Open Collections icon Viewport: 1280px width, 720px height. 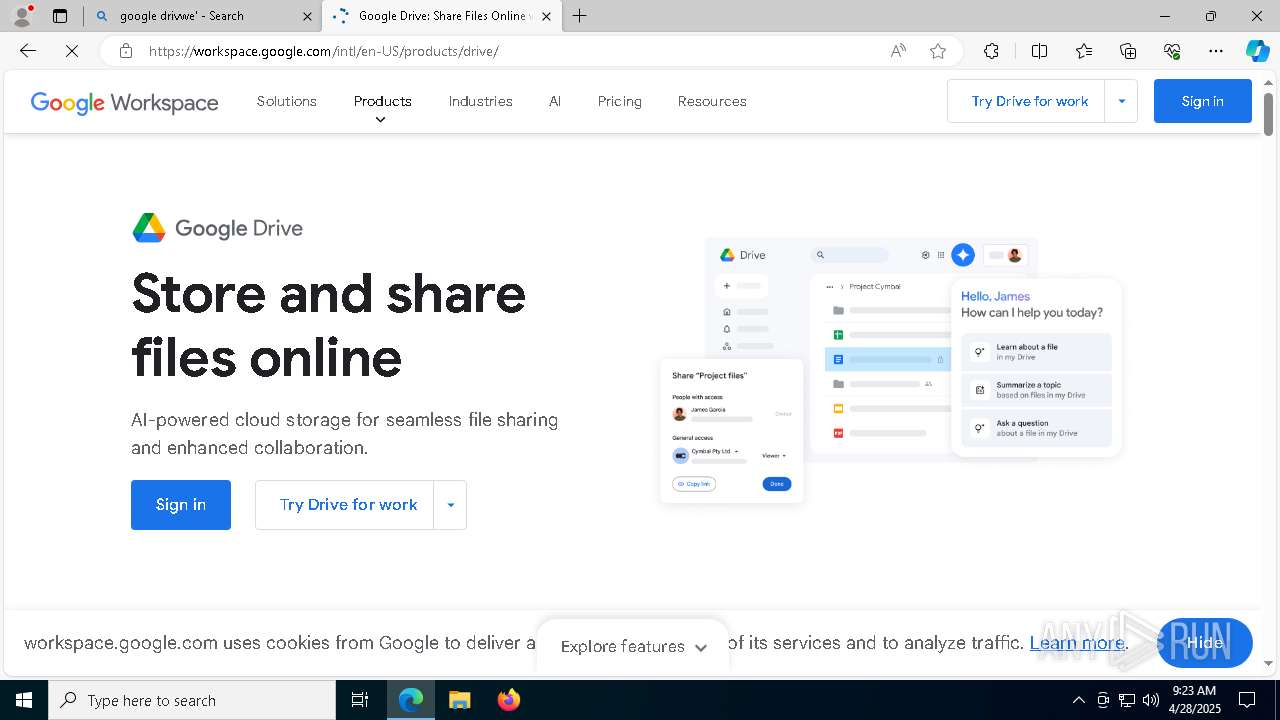click(1128, 51)
